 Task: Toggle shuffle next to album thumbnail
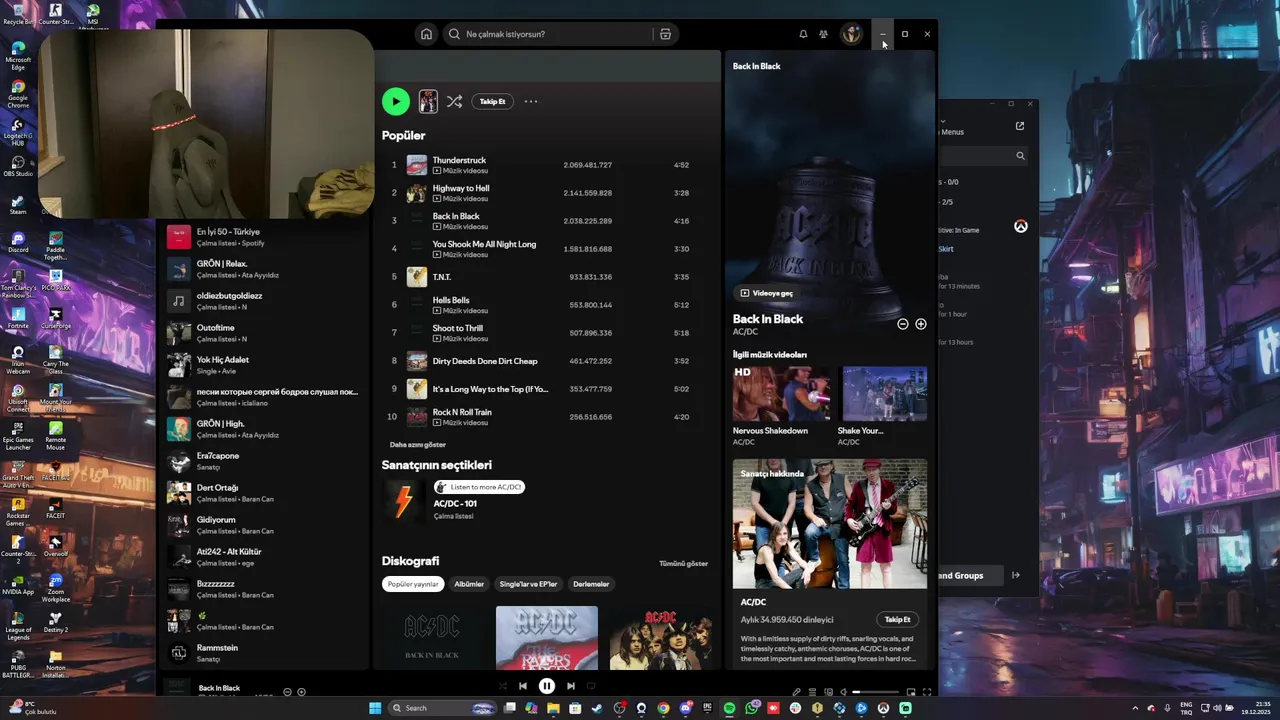click(454, 101)
